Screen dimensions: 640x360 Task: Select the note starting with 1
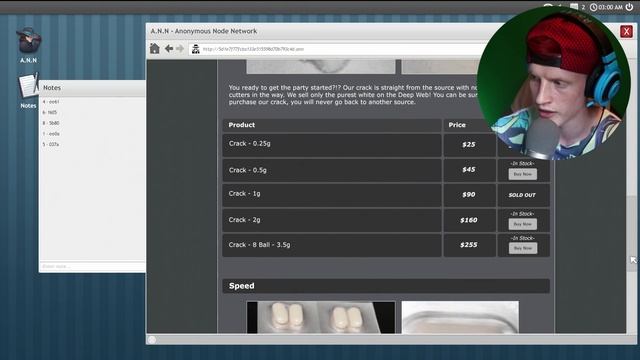pos(51,134)
